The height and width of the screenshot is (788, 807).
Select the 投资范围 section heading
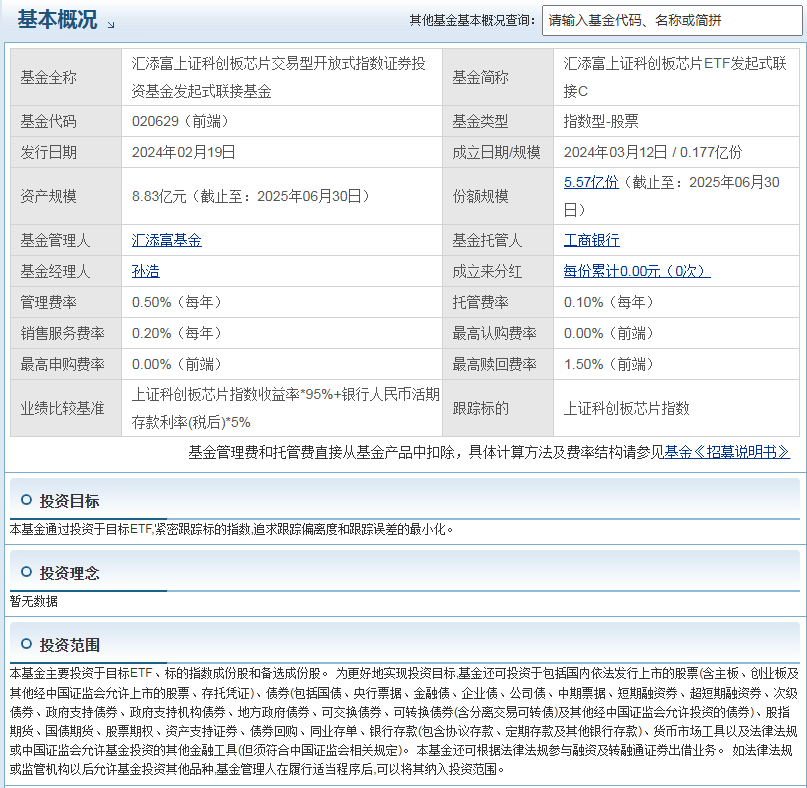[x=69, y=645]
